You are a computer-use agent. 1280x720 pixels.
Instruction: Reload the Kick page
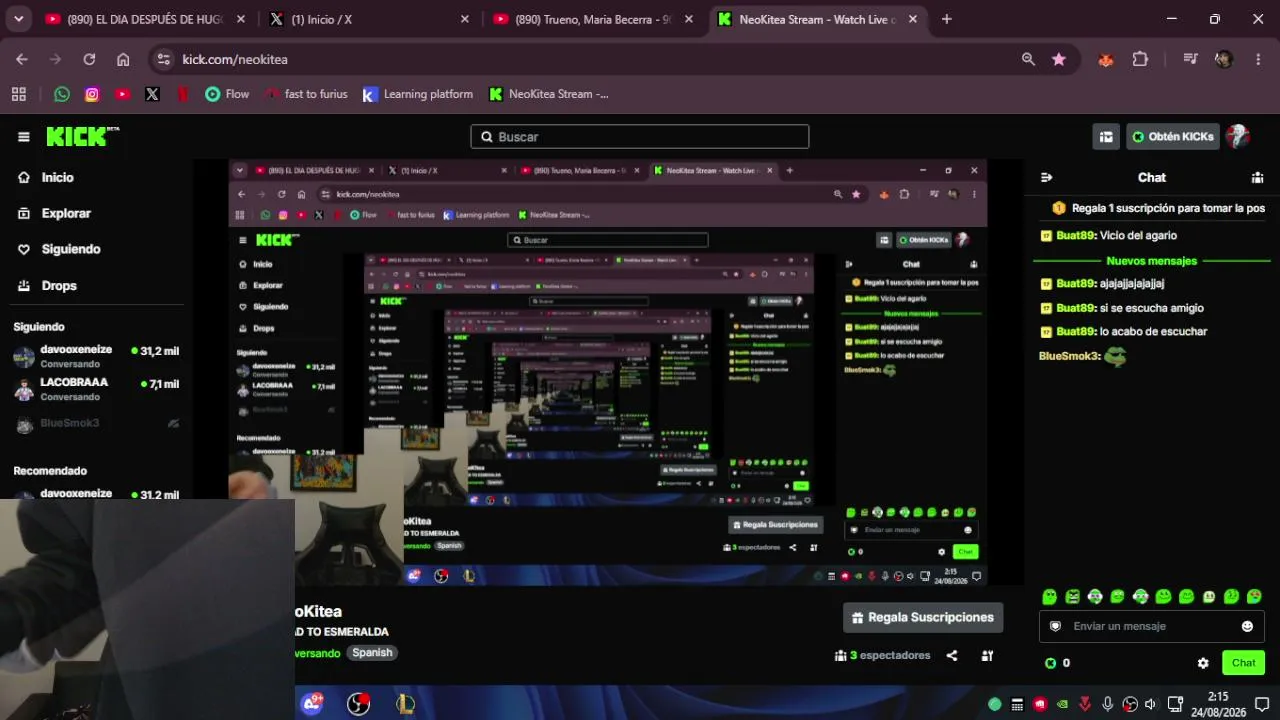pyautogui.click(x=89, y=59)
